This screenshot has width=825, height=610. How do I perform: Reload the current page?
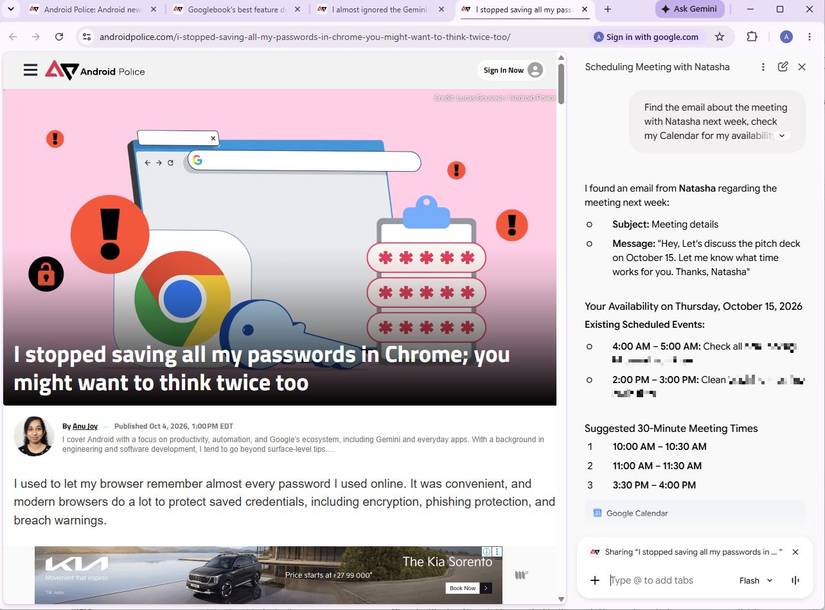pos(59,37)
